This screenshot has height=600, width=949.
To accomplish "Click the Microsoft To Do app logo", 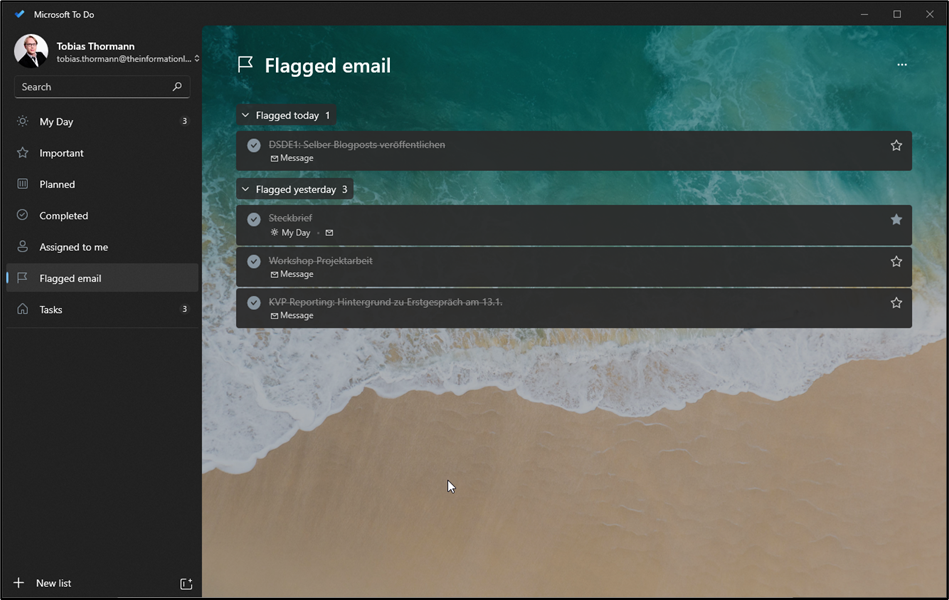I will click(20, 14).
